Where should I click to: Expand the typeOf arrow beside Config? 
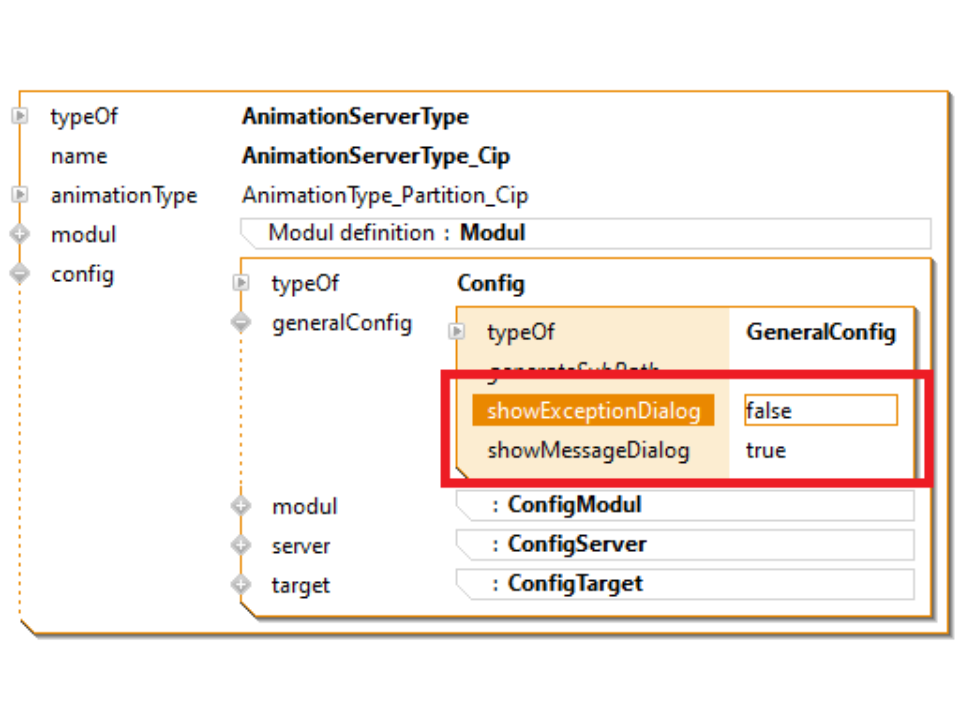(240, 283)
